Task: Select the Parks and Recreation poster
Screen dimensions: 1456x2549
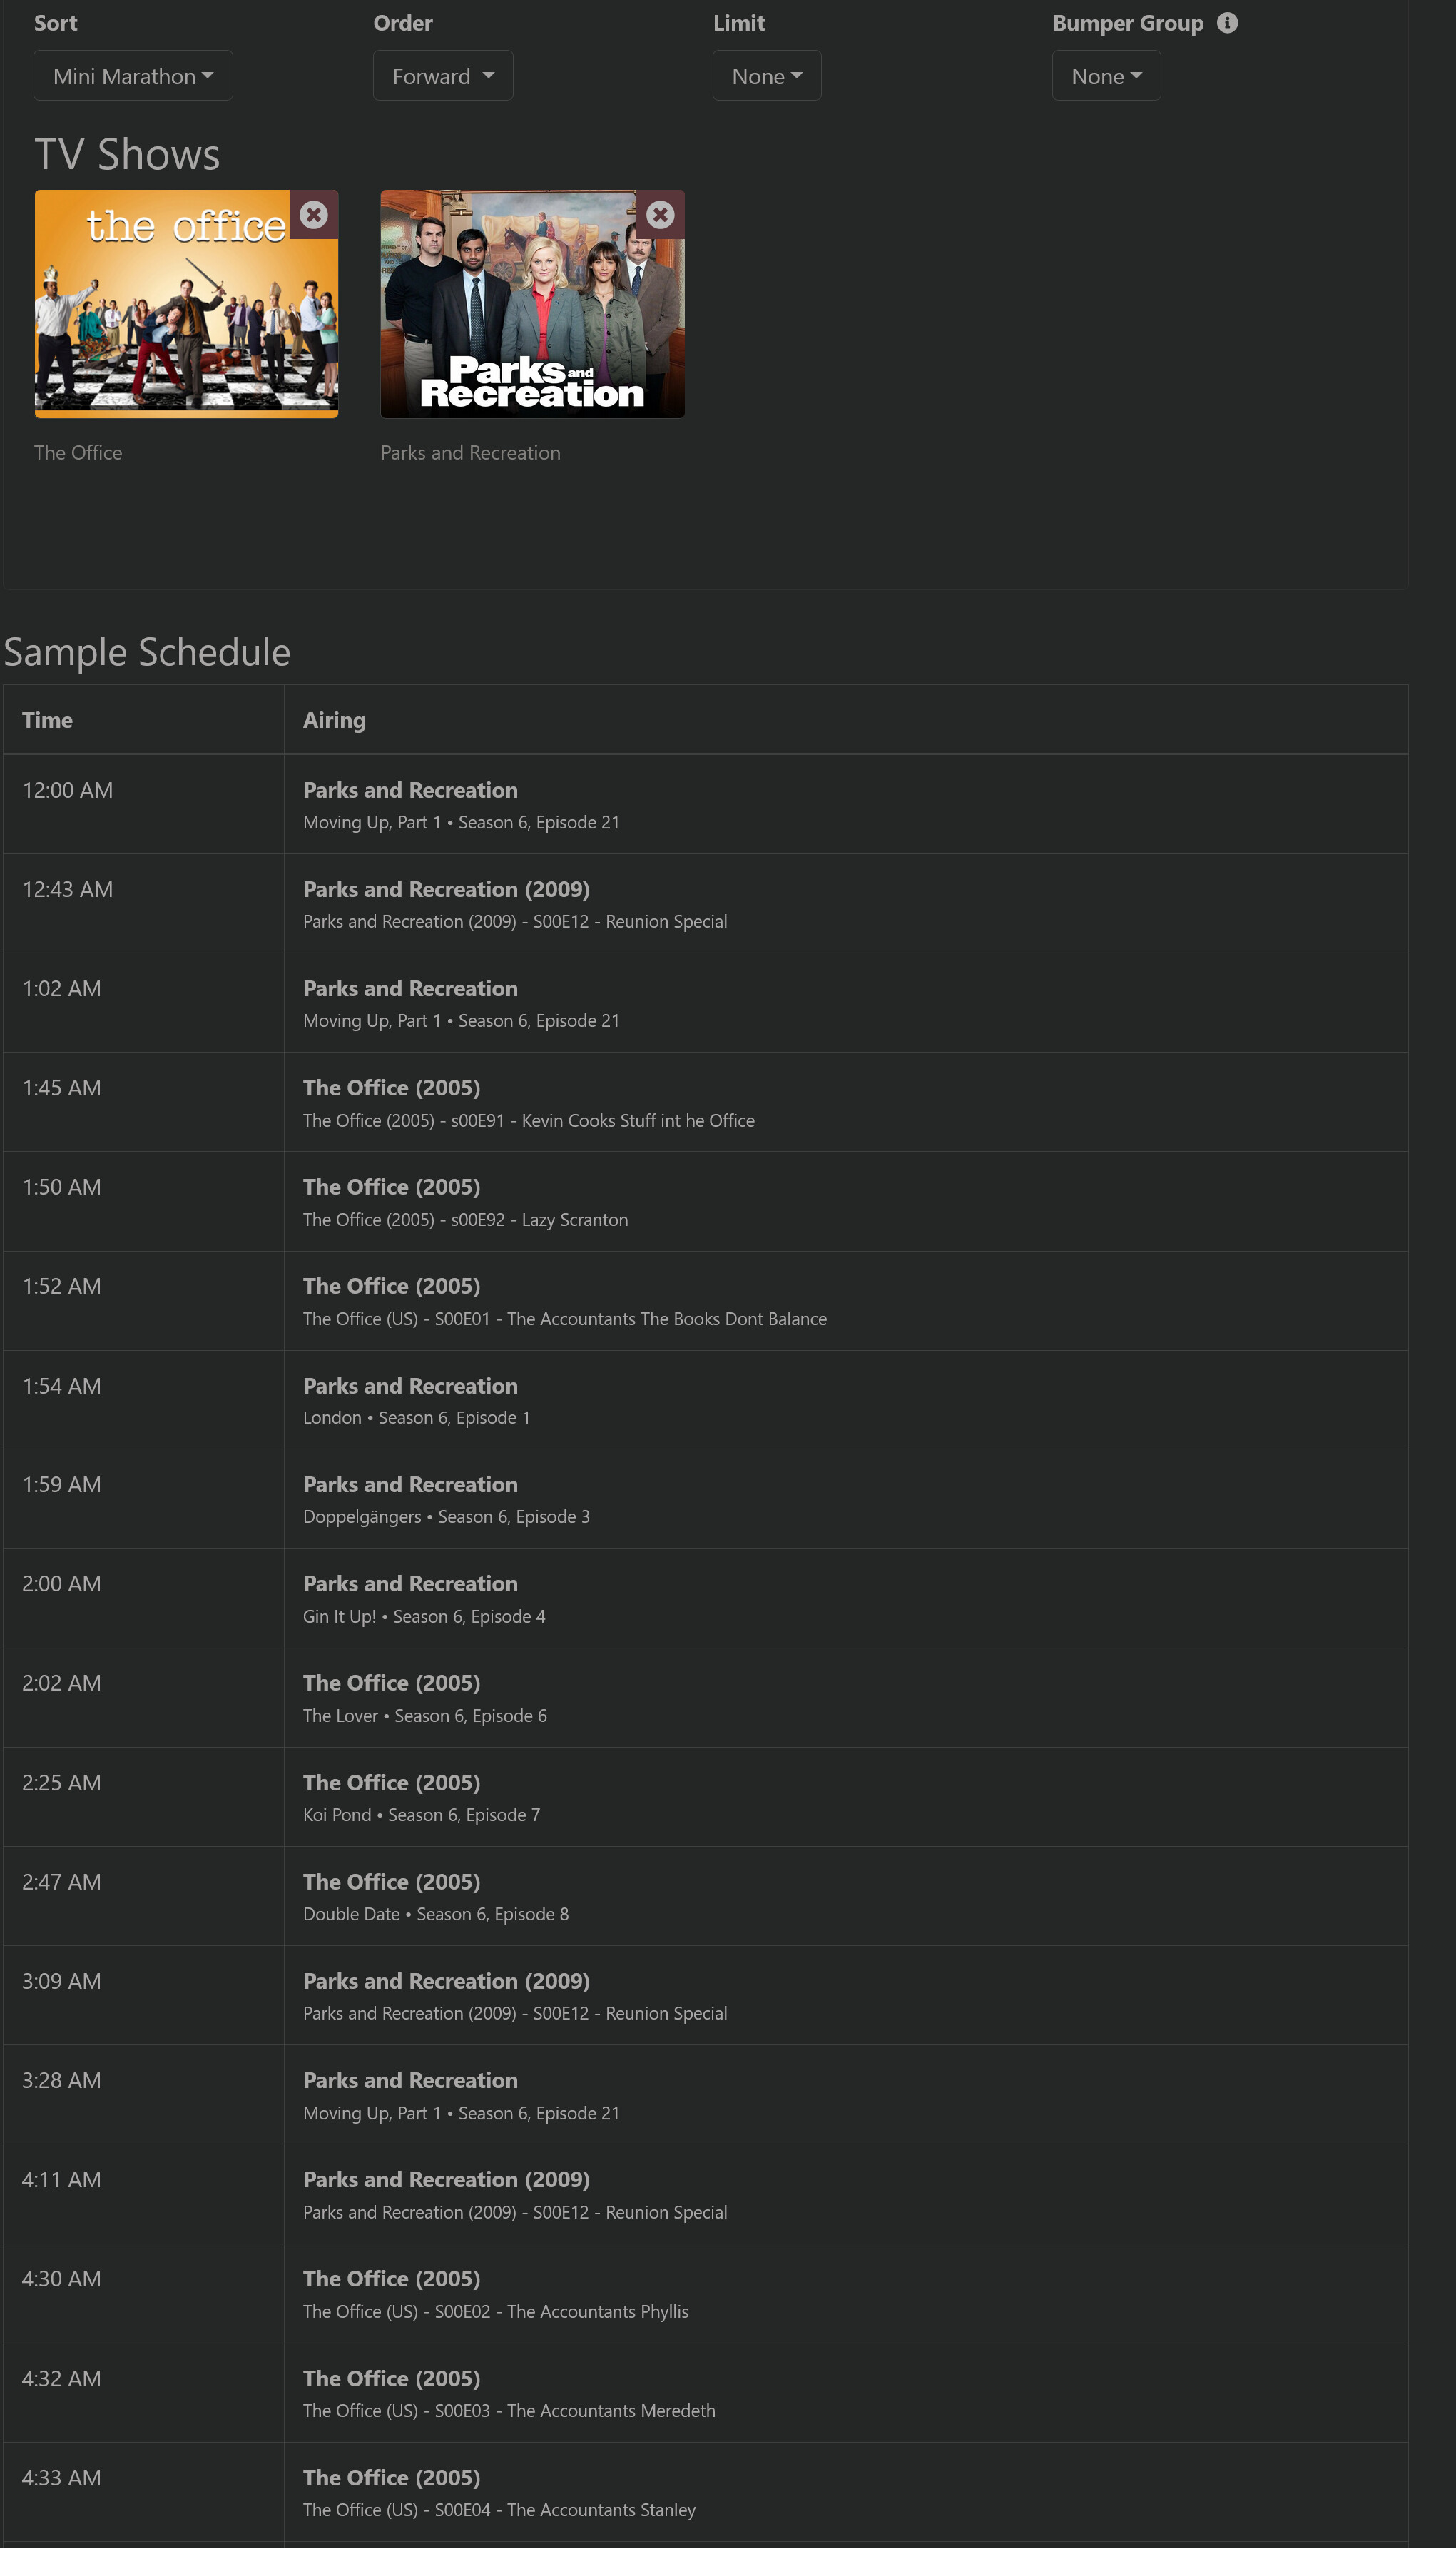Action: [x=532, y=304]
